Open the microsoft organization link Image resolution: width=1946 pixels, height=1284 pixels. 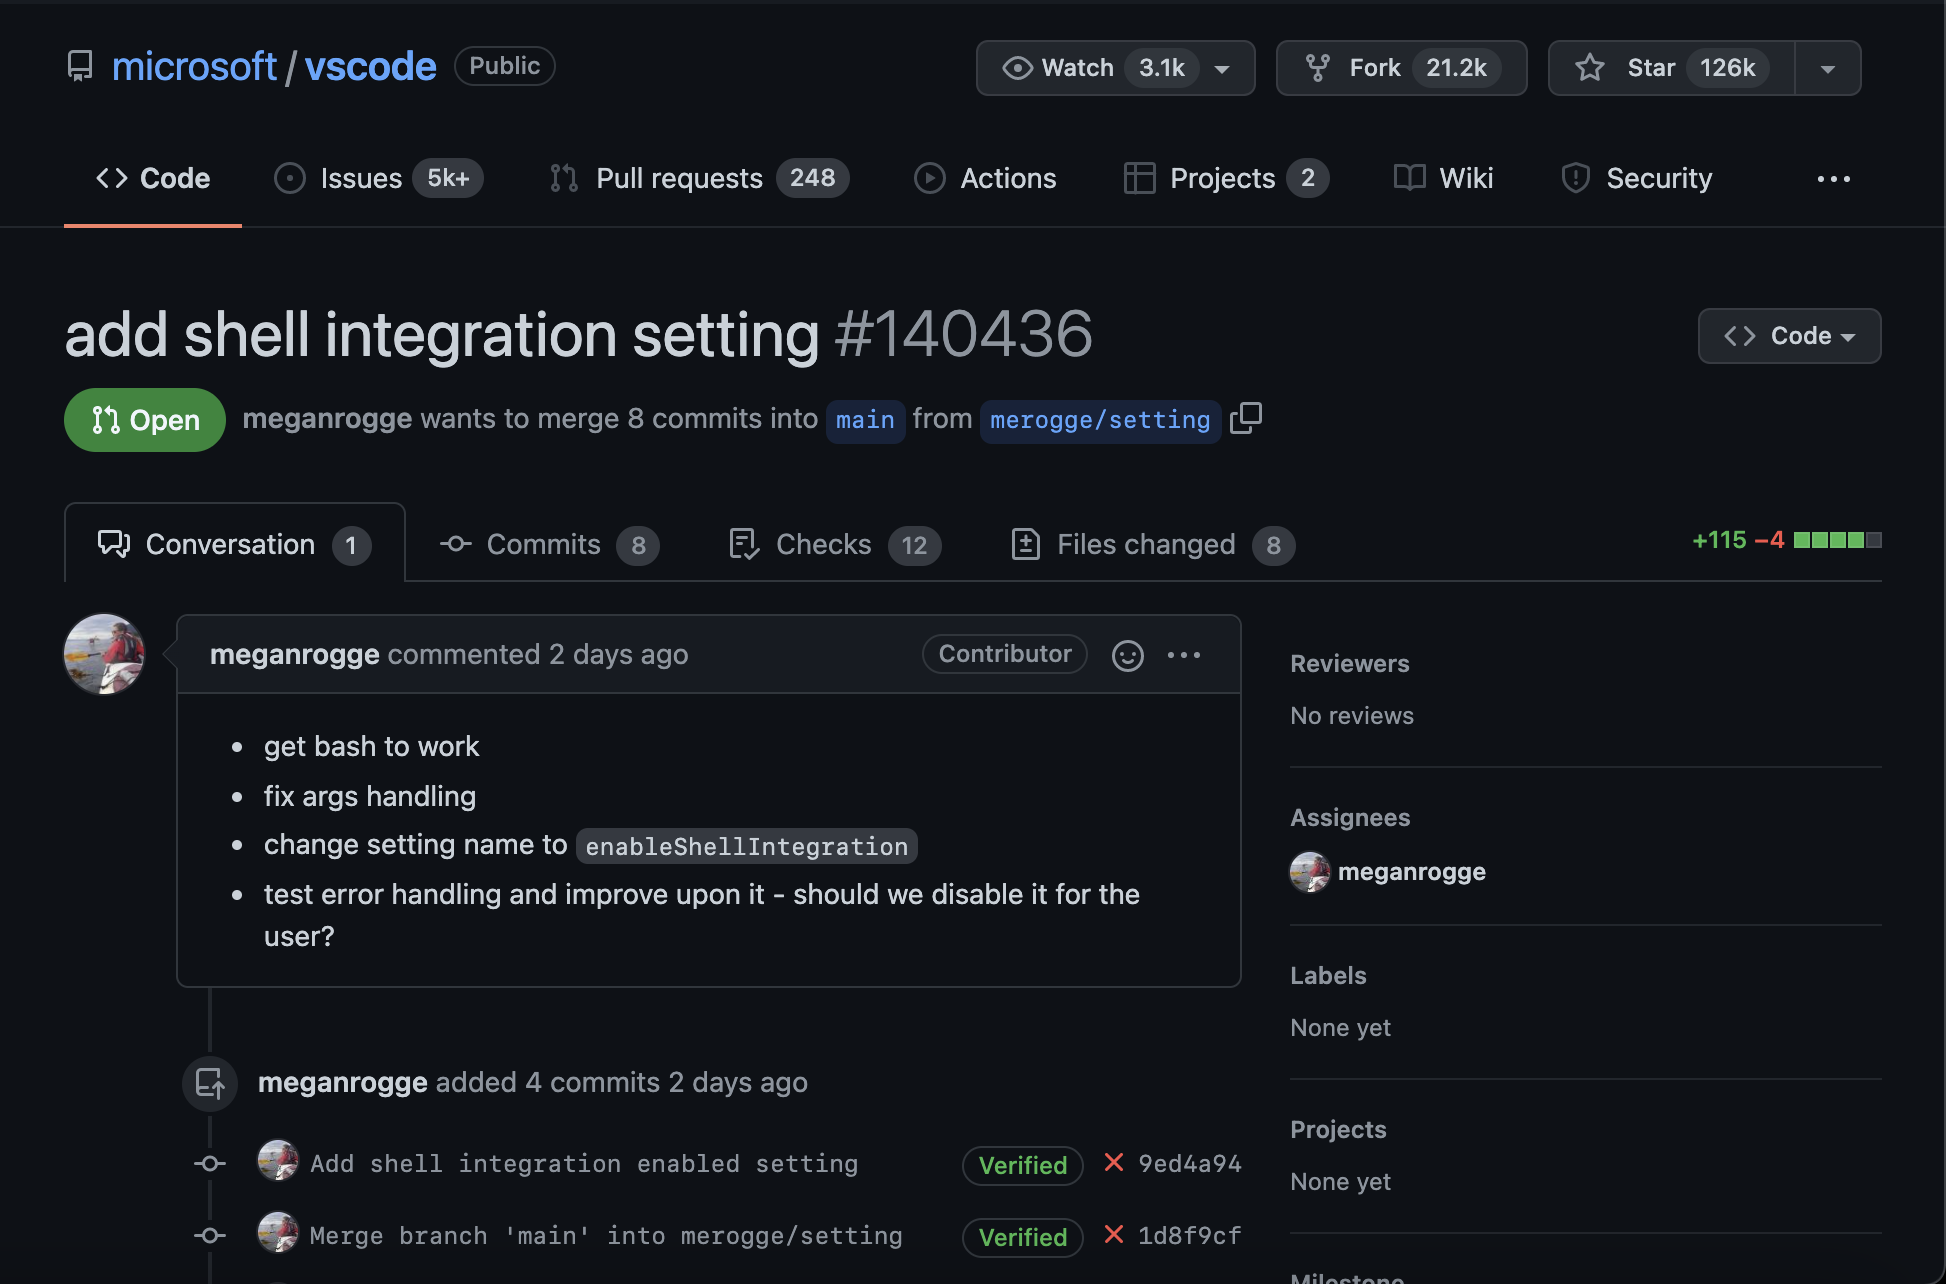click(194, 67)
